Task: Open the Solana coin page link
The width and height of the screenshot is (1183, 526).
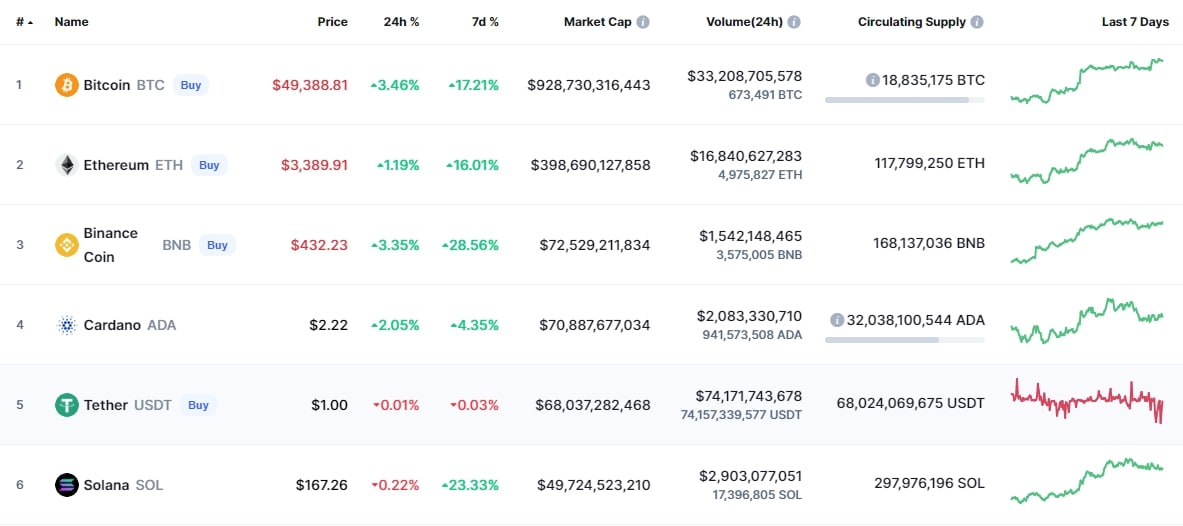Action: click(x=106, y=485)
